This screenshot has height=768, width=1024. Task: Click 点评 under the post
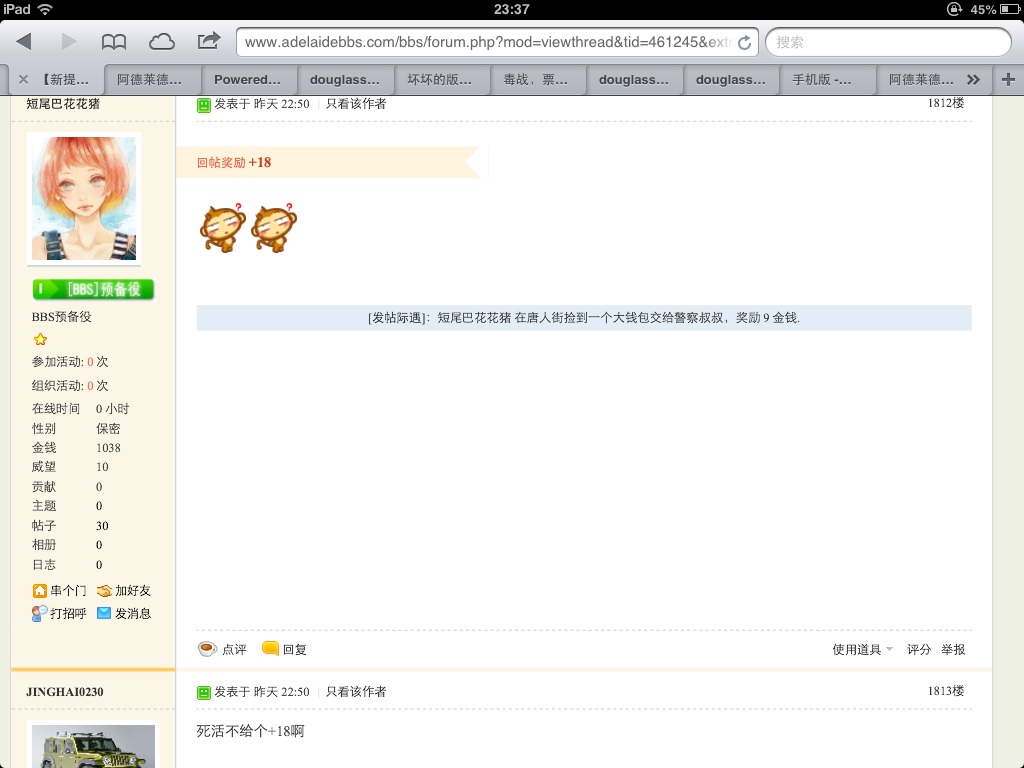223,649
